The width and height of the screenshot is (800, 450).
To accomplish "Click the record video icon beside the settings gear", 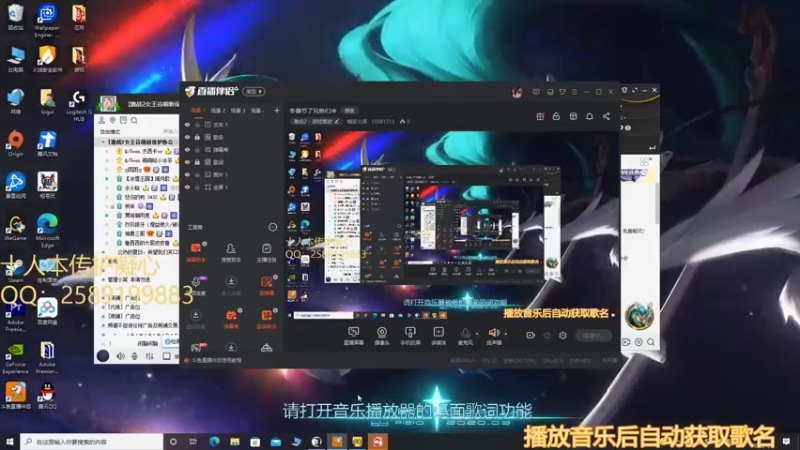I will 531,335.
